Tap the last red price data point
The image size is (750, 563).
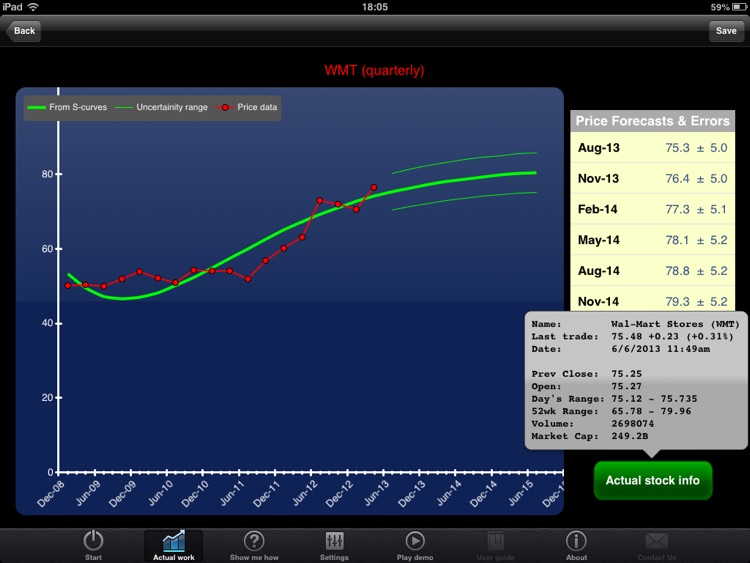pyautogui.click(x=374, y=188)
